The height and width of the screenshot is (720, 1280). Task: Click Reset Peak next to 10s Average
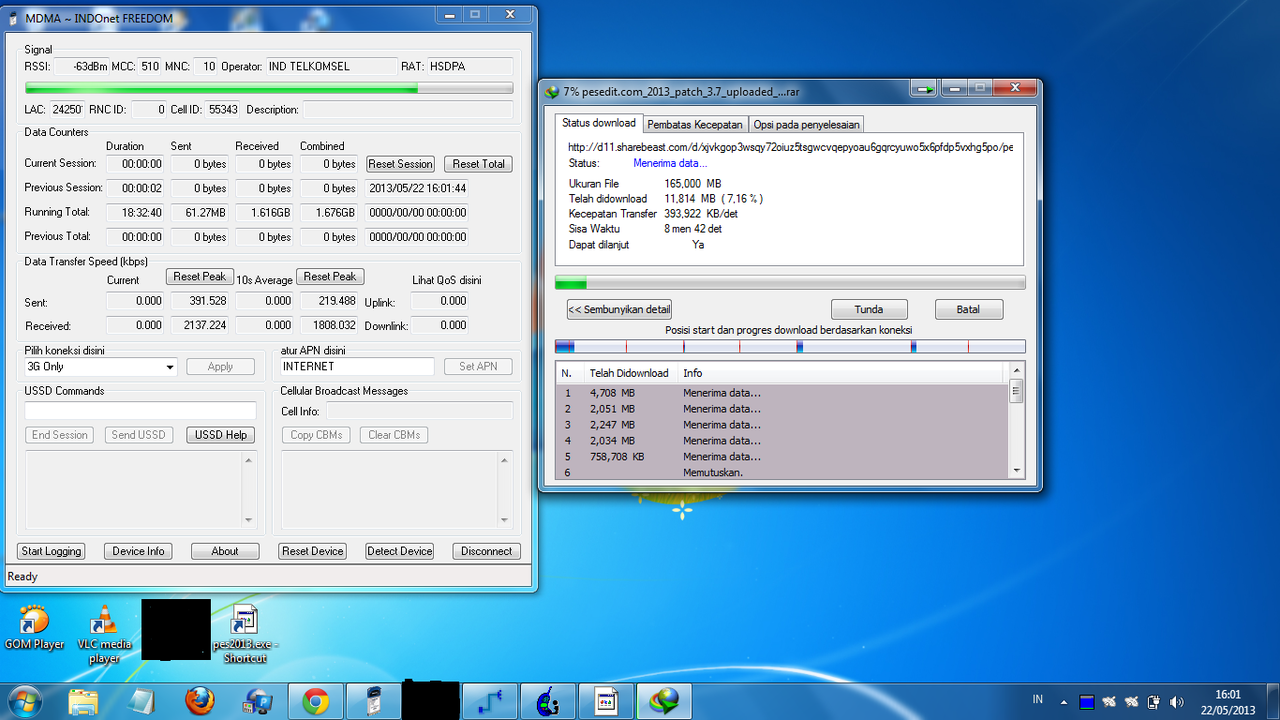tap(330, 277)
